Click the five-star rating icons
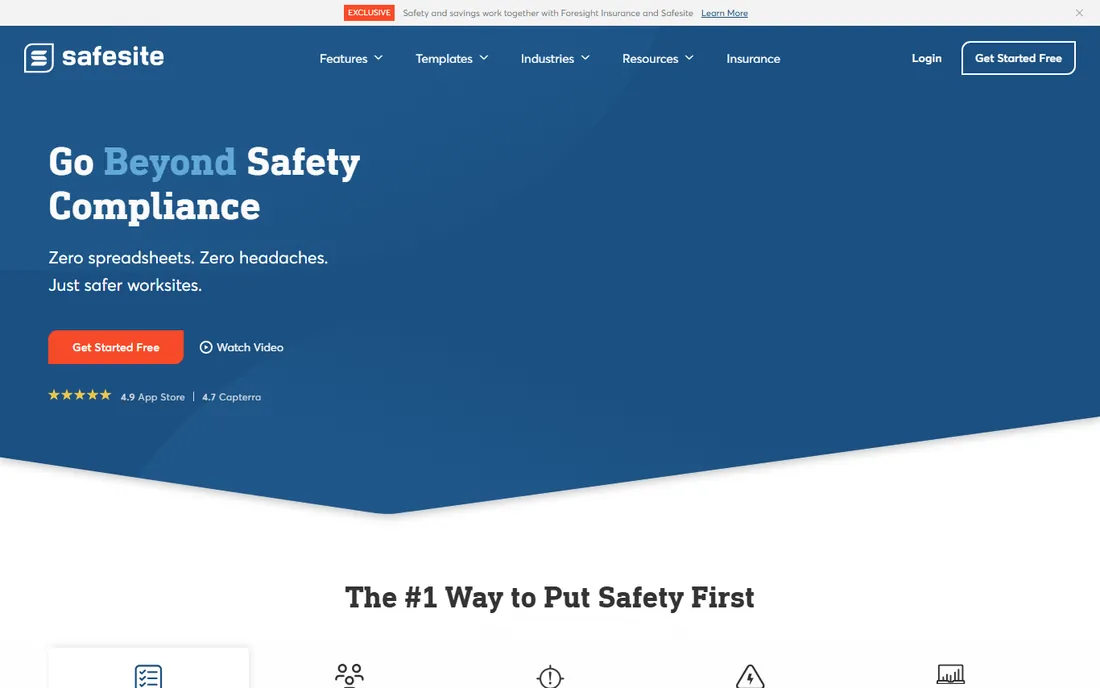The height and width of the screenshot is (688, 1100). (x=79, y=395)
